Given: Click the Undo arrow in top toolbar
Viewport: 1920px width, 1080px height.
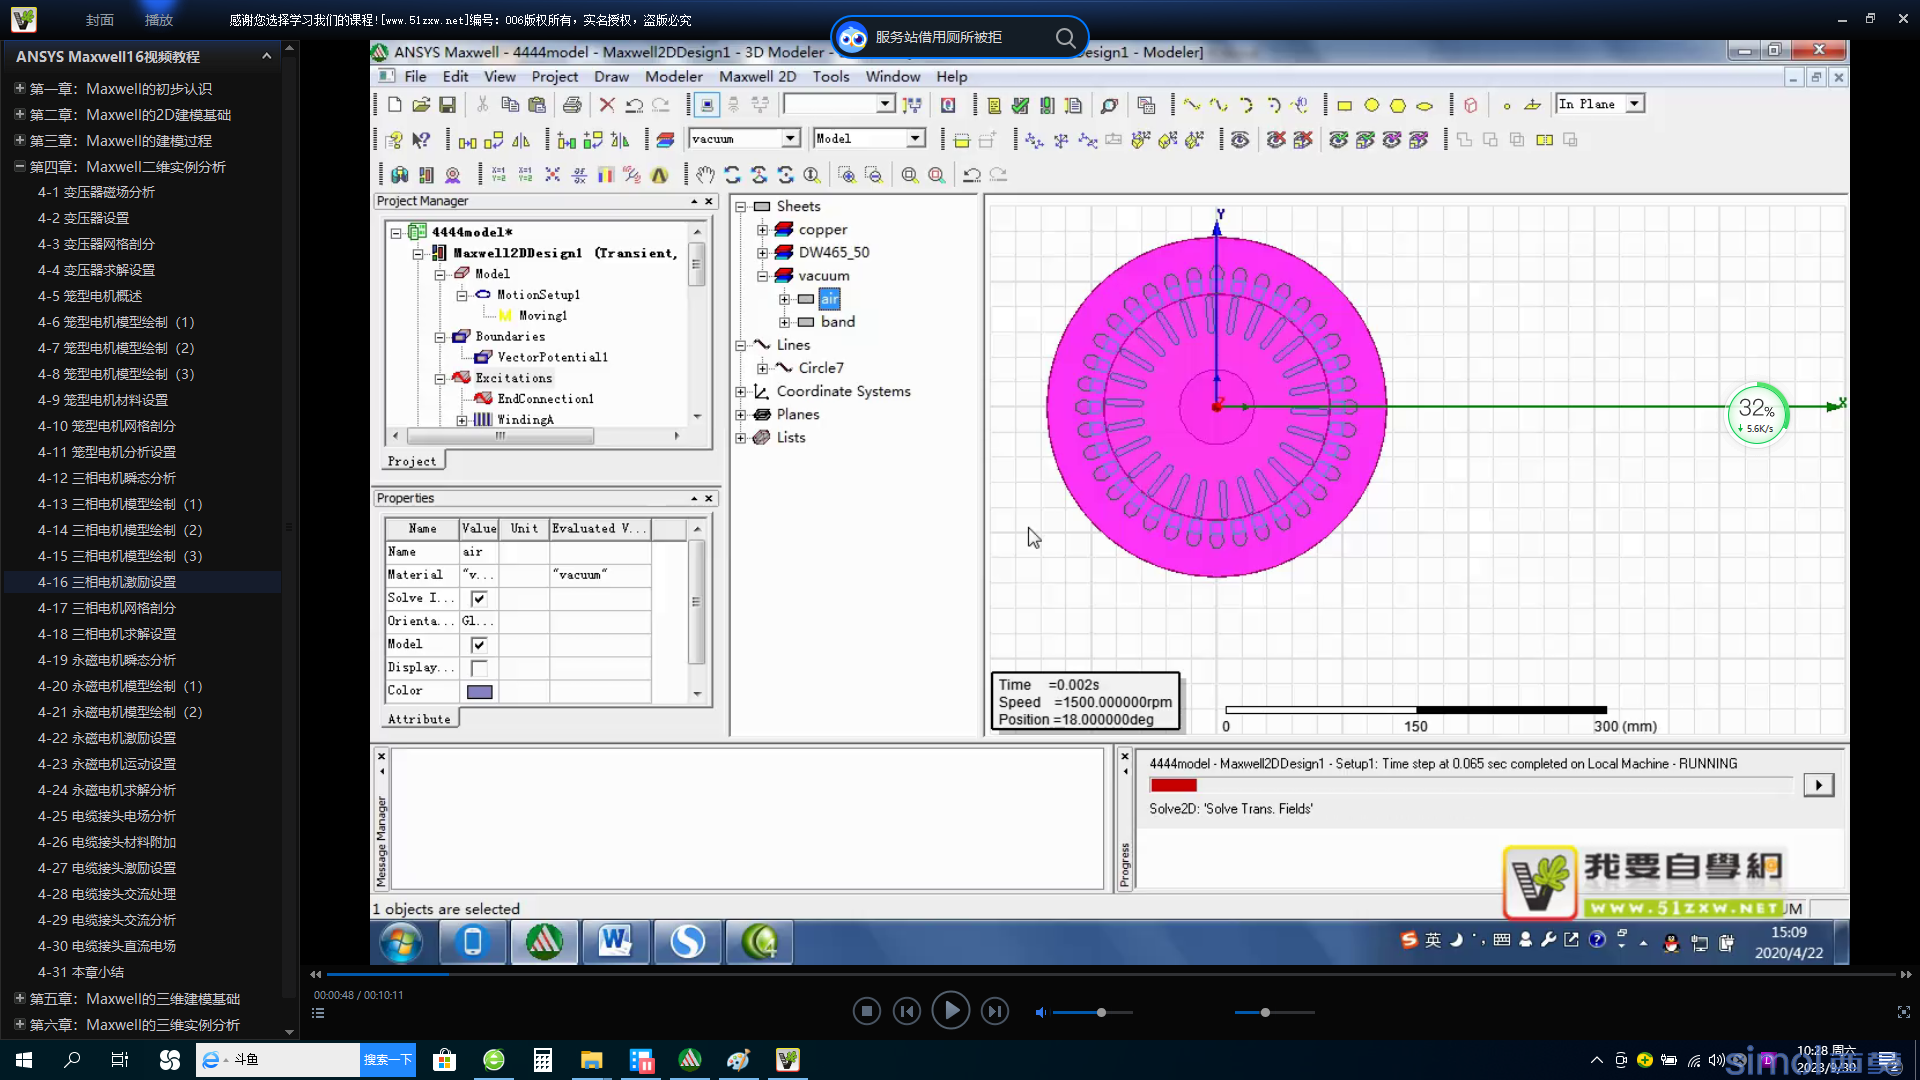Looking at the screenshot, I should [x=634, y=105].
